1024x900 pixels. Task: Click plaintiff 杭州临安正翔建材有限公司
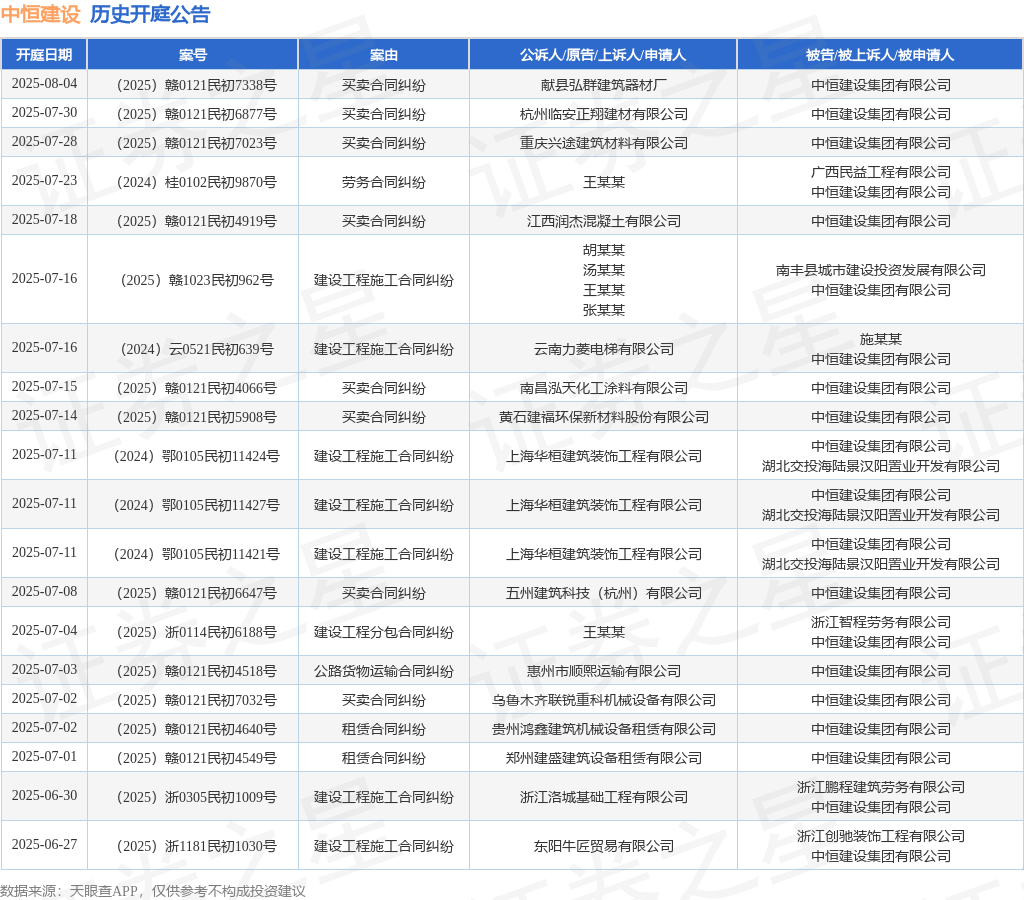[603, 114]
